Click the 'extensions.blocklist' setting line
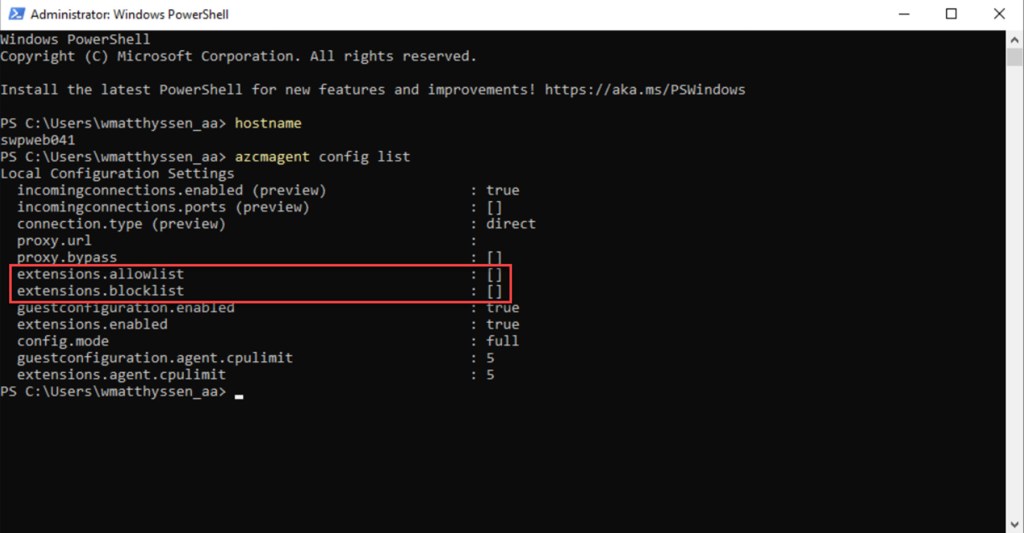The height and width of the screenshot is (533, 1024). click(x=100, y=291)
